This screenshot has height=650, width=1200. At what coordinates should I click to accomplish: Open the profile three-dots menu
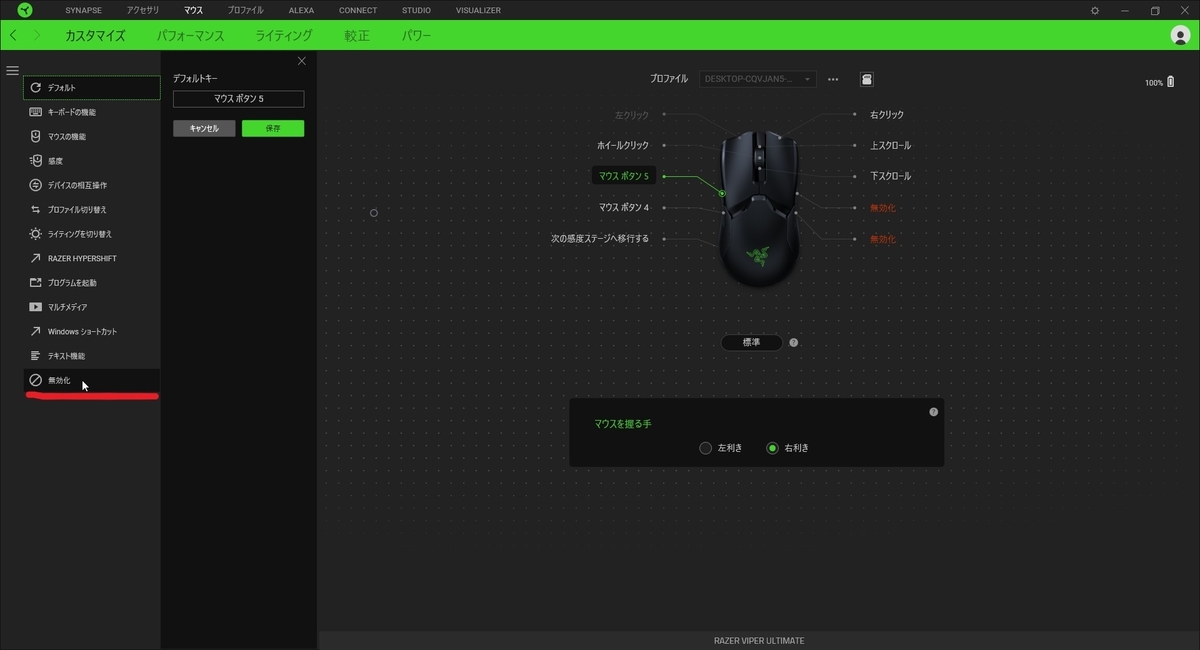click(x=833, y=79)
